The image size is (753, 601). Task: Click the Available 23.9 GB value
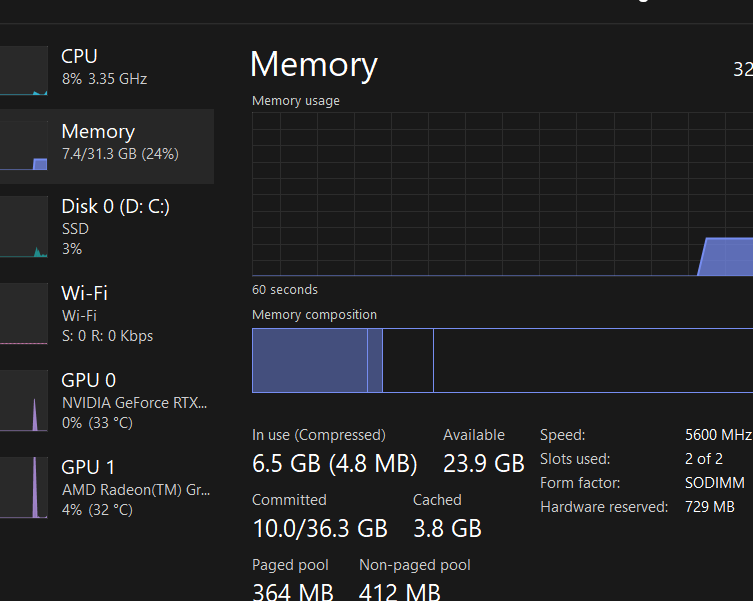[484, 464]
